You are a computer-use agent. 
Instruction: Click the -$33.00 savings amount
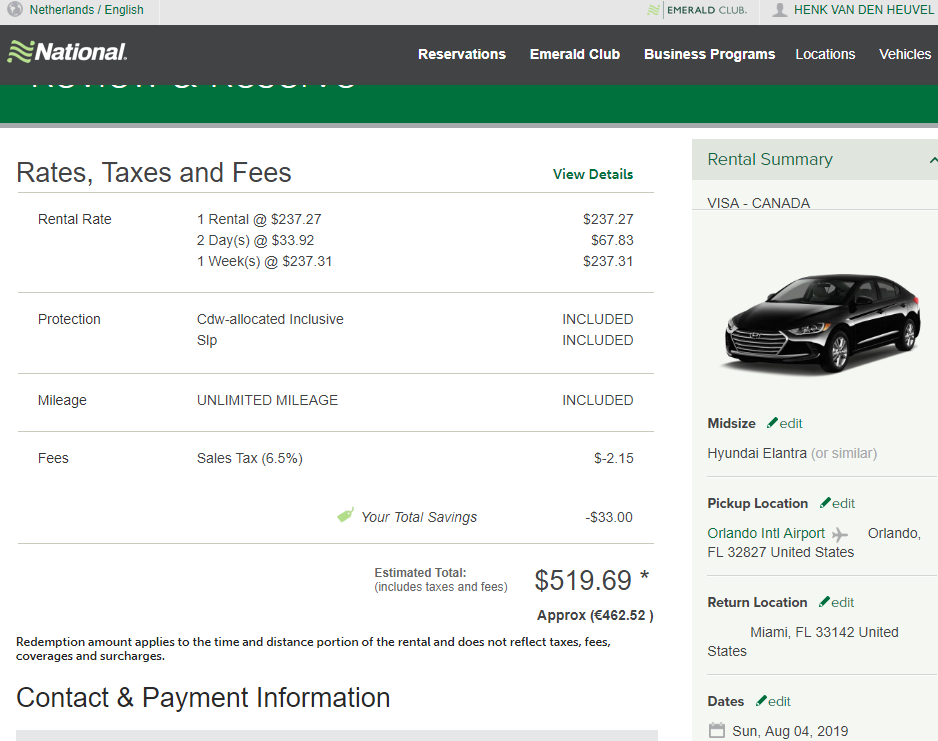[x=609, y=517]
